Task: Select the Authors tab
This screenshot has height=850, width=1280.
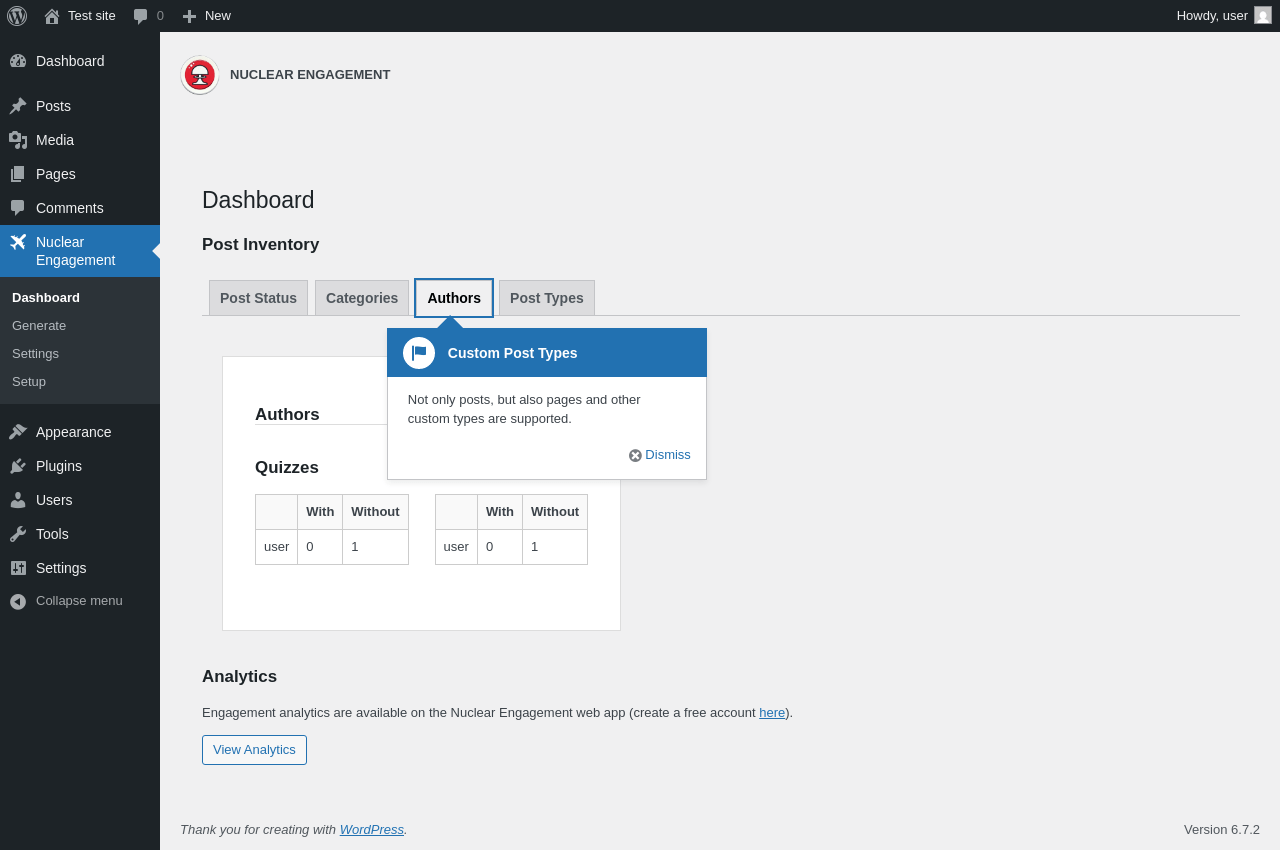Action: [x=454, y=298]
